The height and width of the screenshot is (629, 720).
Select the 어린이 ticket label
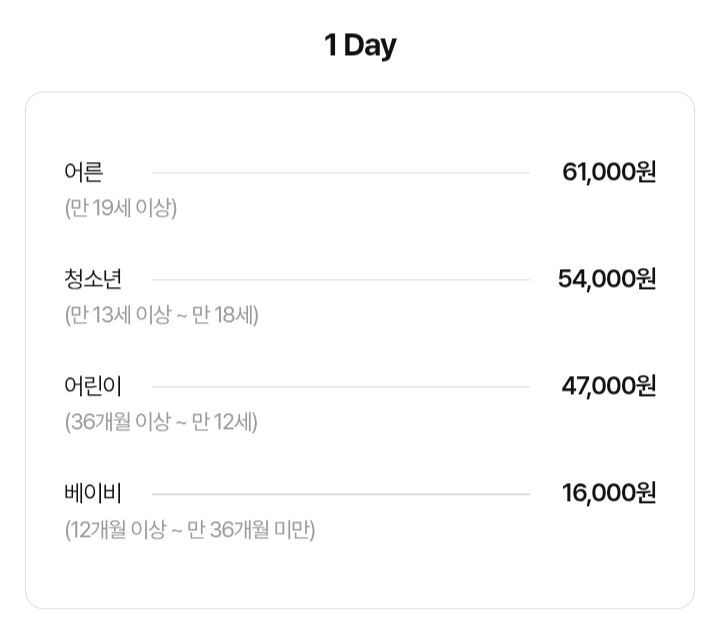93,386
